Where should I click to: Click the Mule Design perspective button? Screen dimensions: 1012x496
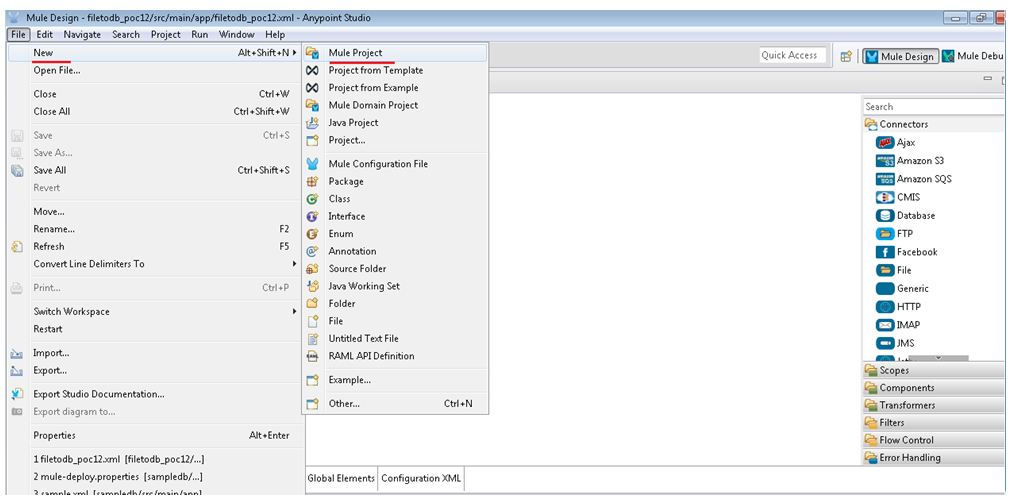point(900,56)
